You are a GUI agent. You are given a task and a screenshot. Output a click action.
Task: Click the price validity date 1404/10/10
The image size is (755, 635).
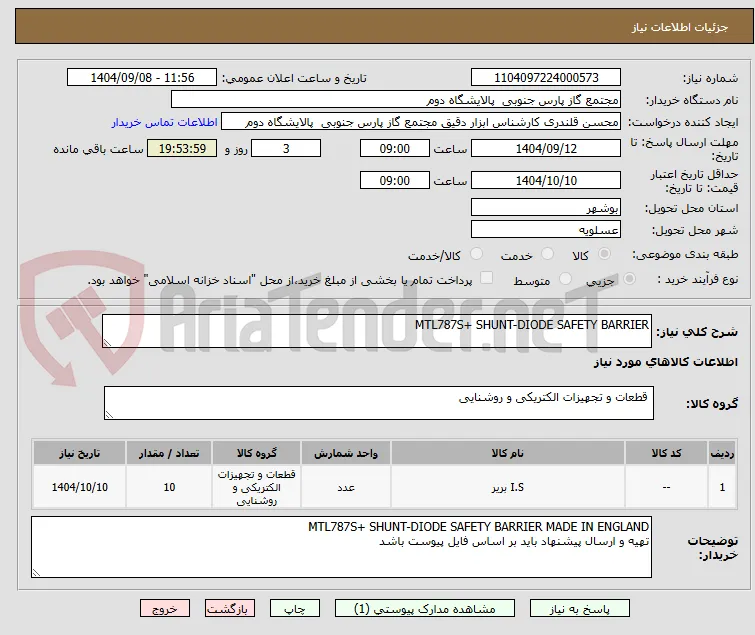click(546, 180)
